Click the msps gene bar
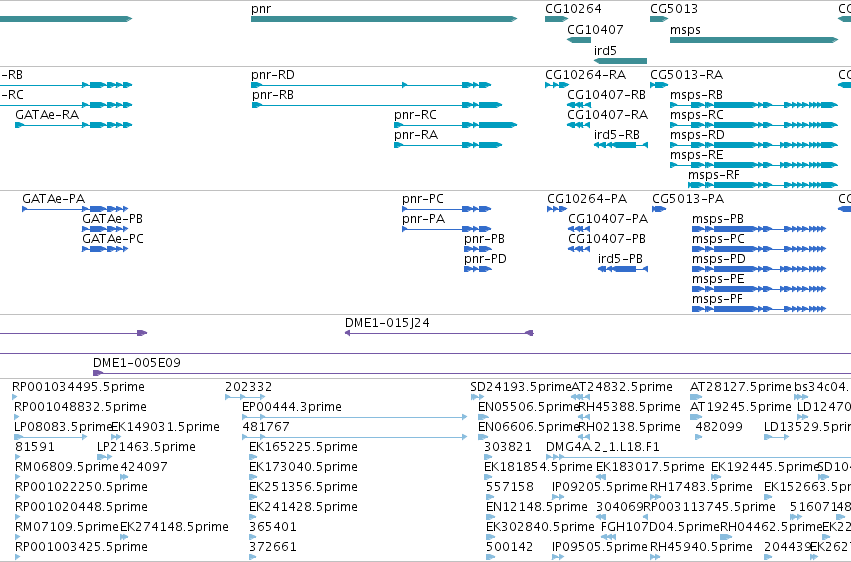This screenshot has width=851, height=562. point(754,40)
